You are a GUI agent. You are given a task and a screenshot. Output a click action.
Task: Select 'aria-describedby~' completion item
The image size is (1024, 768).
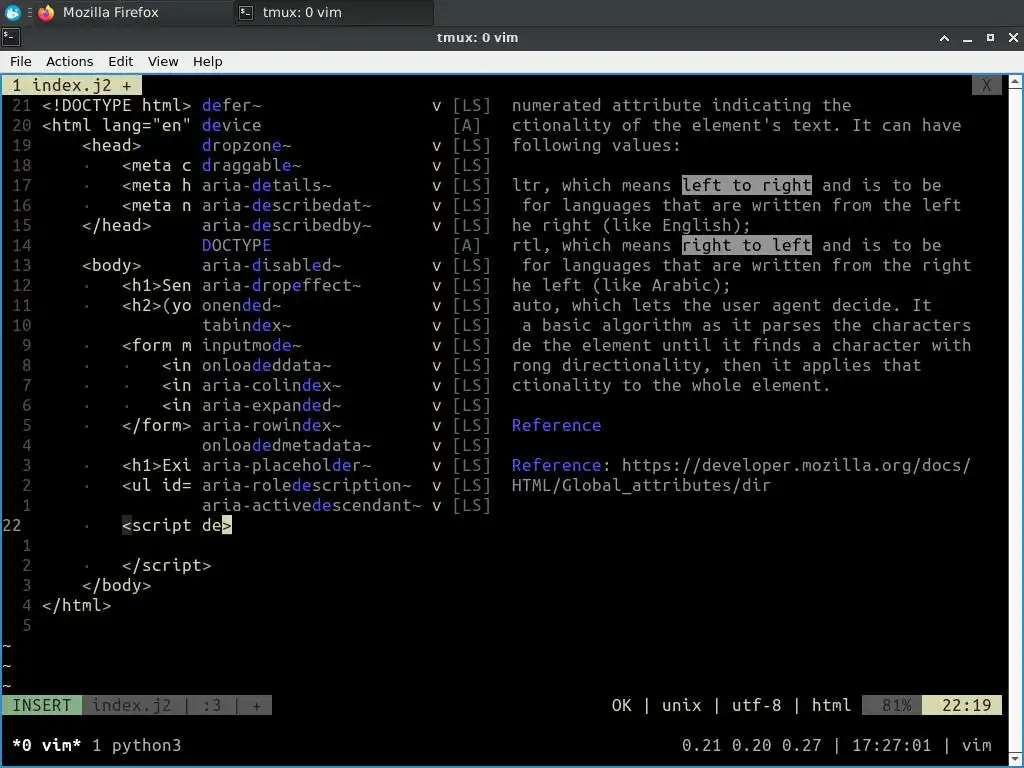pyautogui.click(x=286, y=225)
